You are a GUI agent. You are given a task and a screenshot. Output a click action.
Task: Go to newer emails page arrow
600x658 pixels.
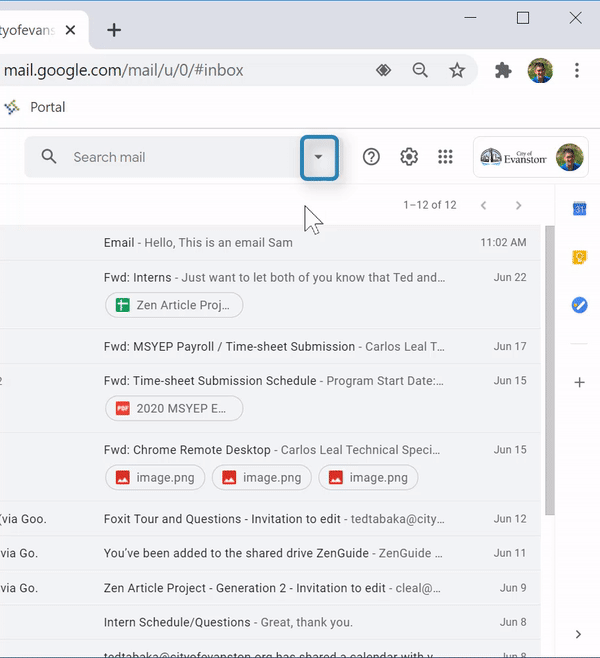tap(483, 205)
